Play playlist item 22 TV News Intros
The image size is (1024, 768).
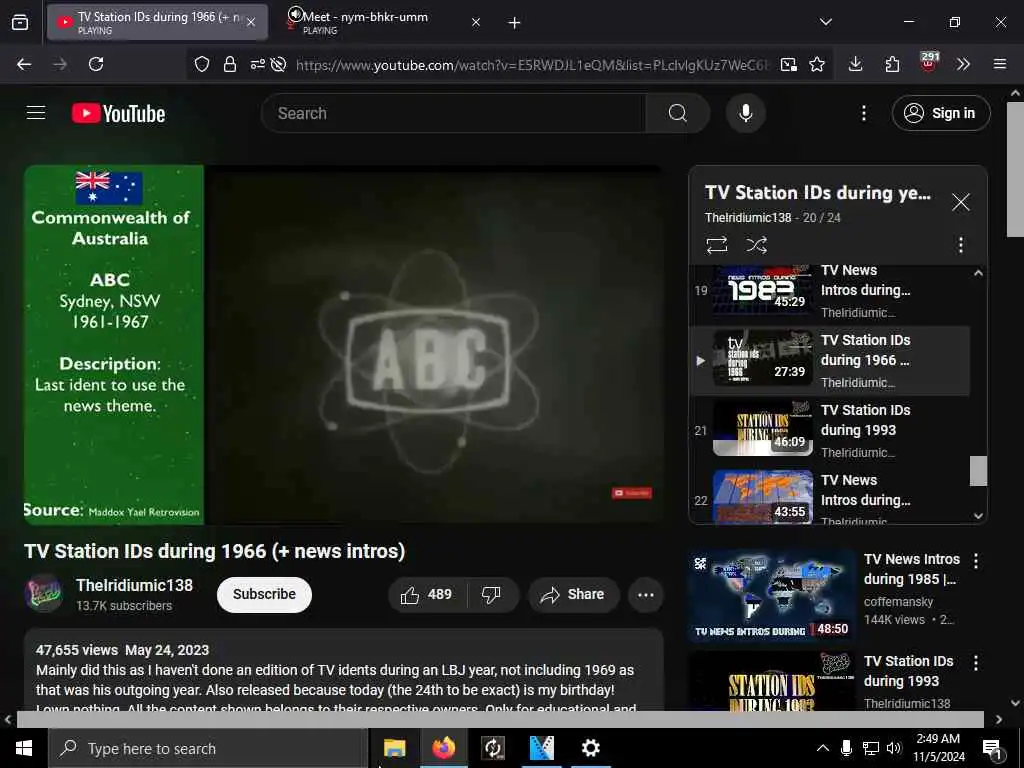(x=829, y=497)
